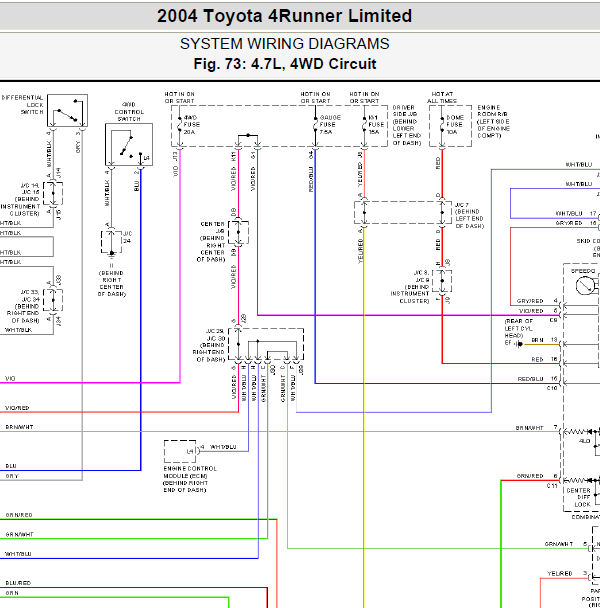
Task: Click the ground symbol below J/C 24
Action: coord(112,254)
